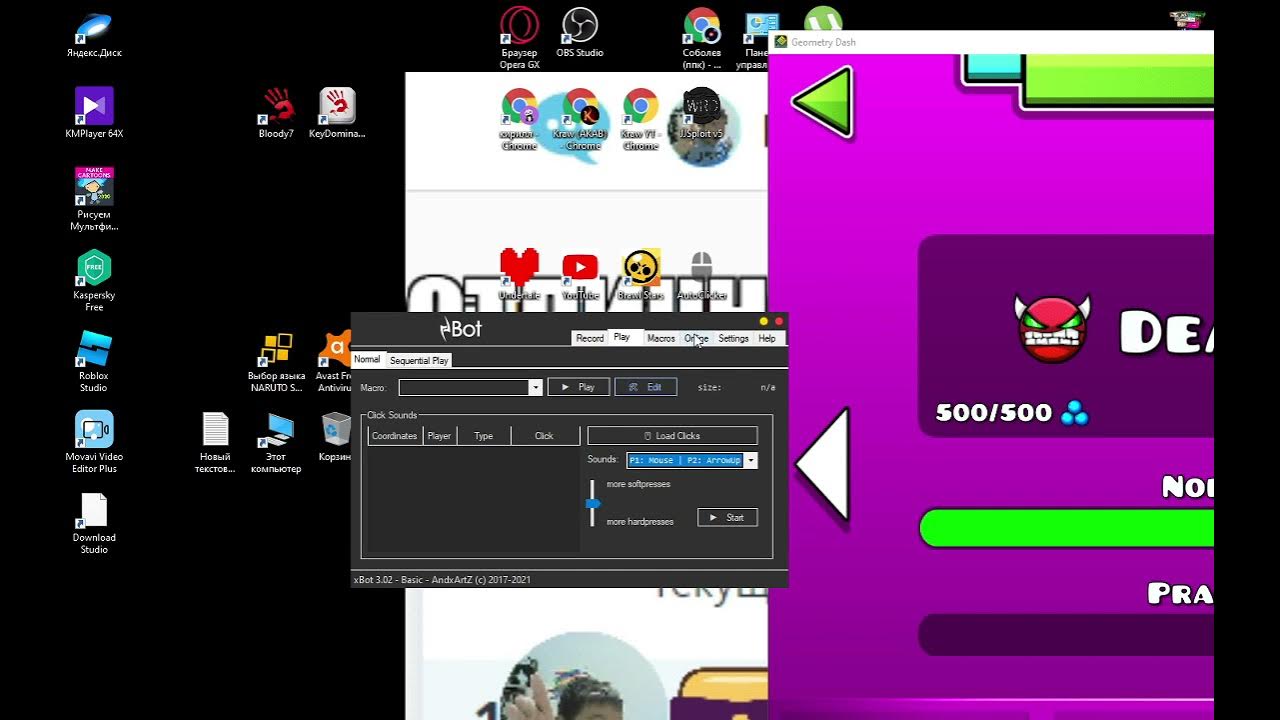
Task: Switch to the Play tab in xBot
Action: pyautogui.click(x=622, y=338)
